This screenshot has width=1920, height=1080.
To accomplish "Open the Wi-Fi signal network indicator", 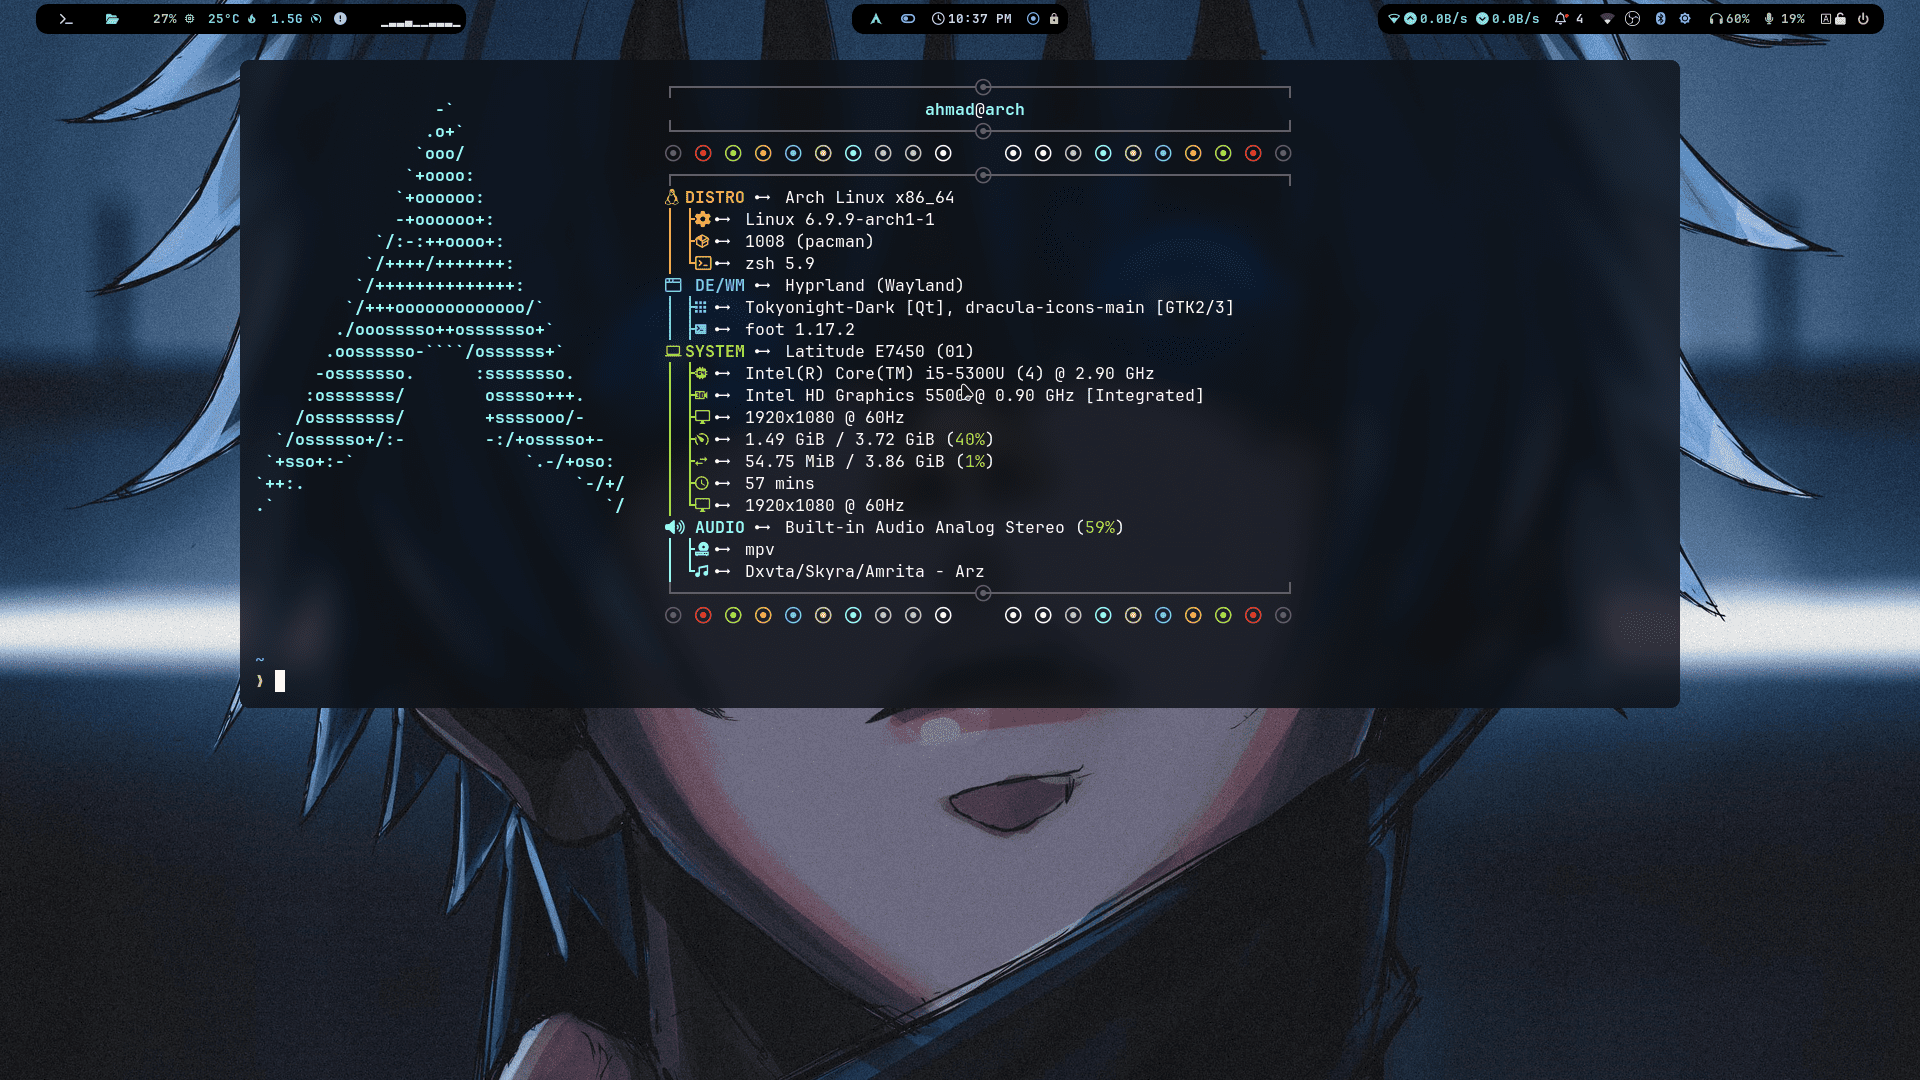I will point(1607,19).
